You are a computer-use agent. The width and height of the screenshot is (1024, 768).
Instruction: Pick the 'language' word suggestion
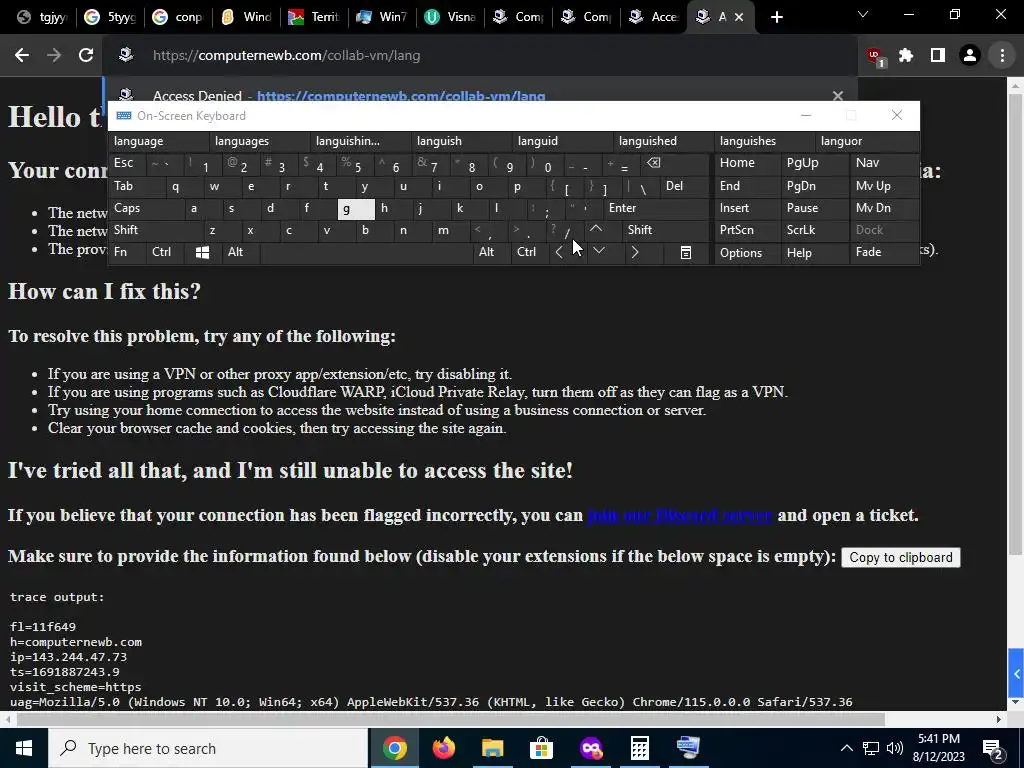click(x=159, y=141)
